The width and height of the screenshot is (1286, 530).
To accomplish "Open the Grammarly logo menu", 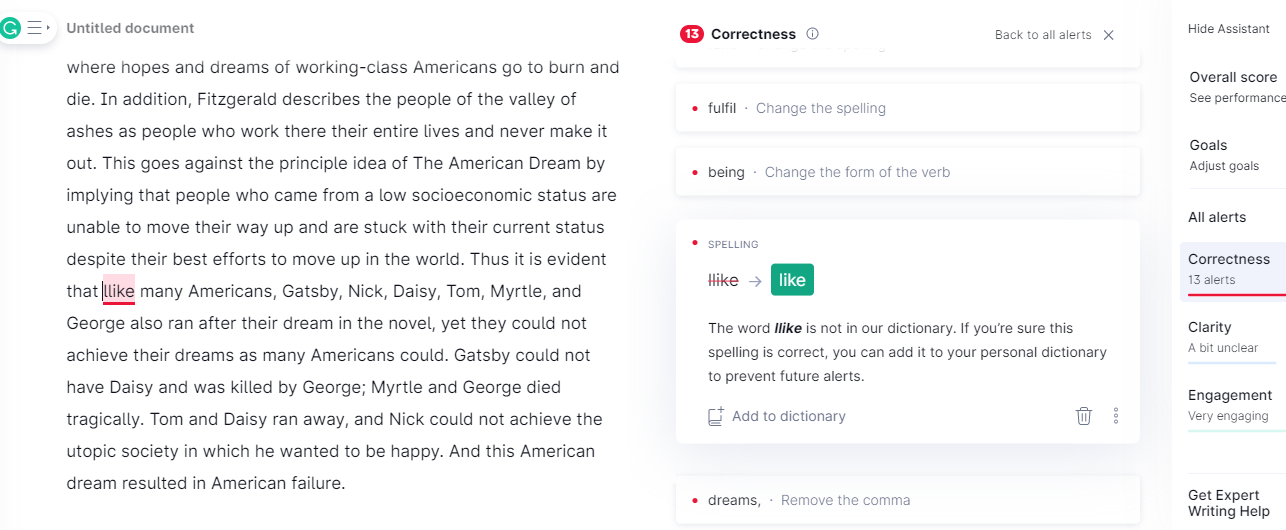I will pyautogui.click(x=11, y=28).
